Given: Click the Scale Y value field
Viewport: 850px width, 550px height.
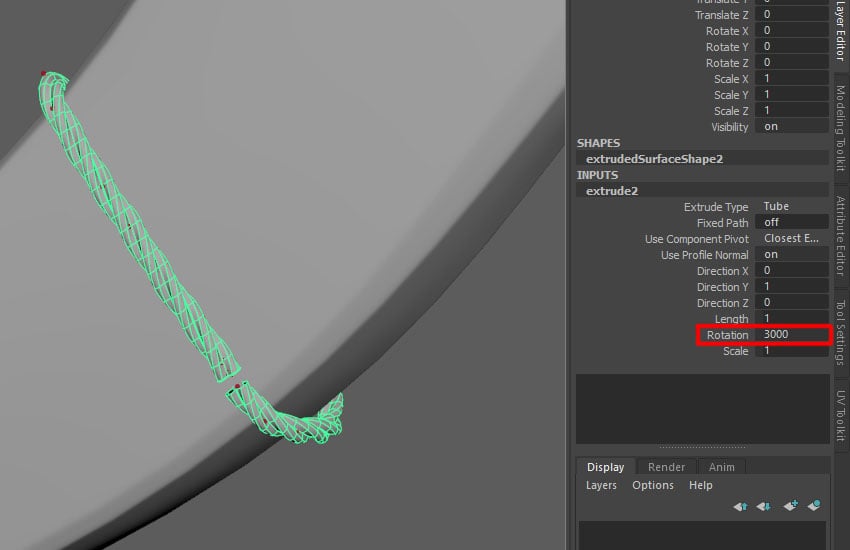Looking at the screenshot, I should pos(791,94).
